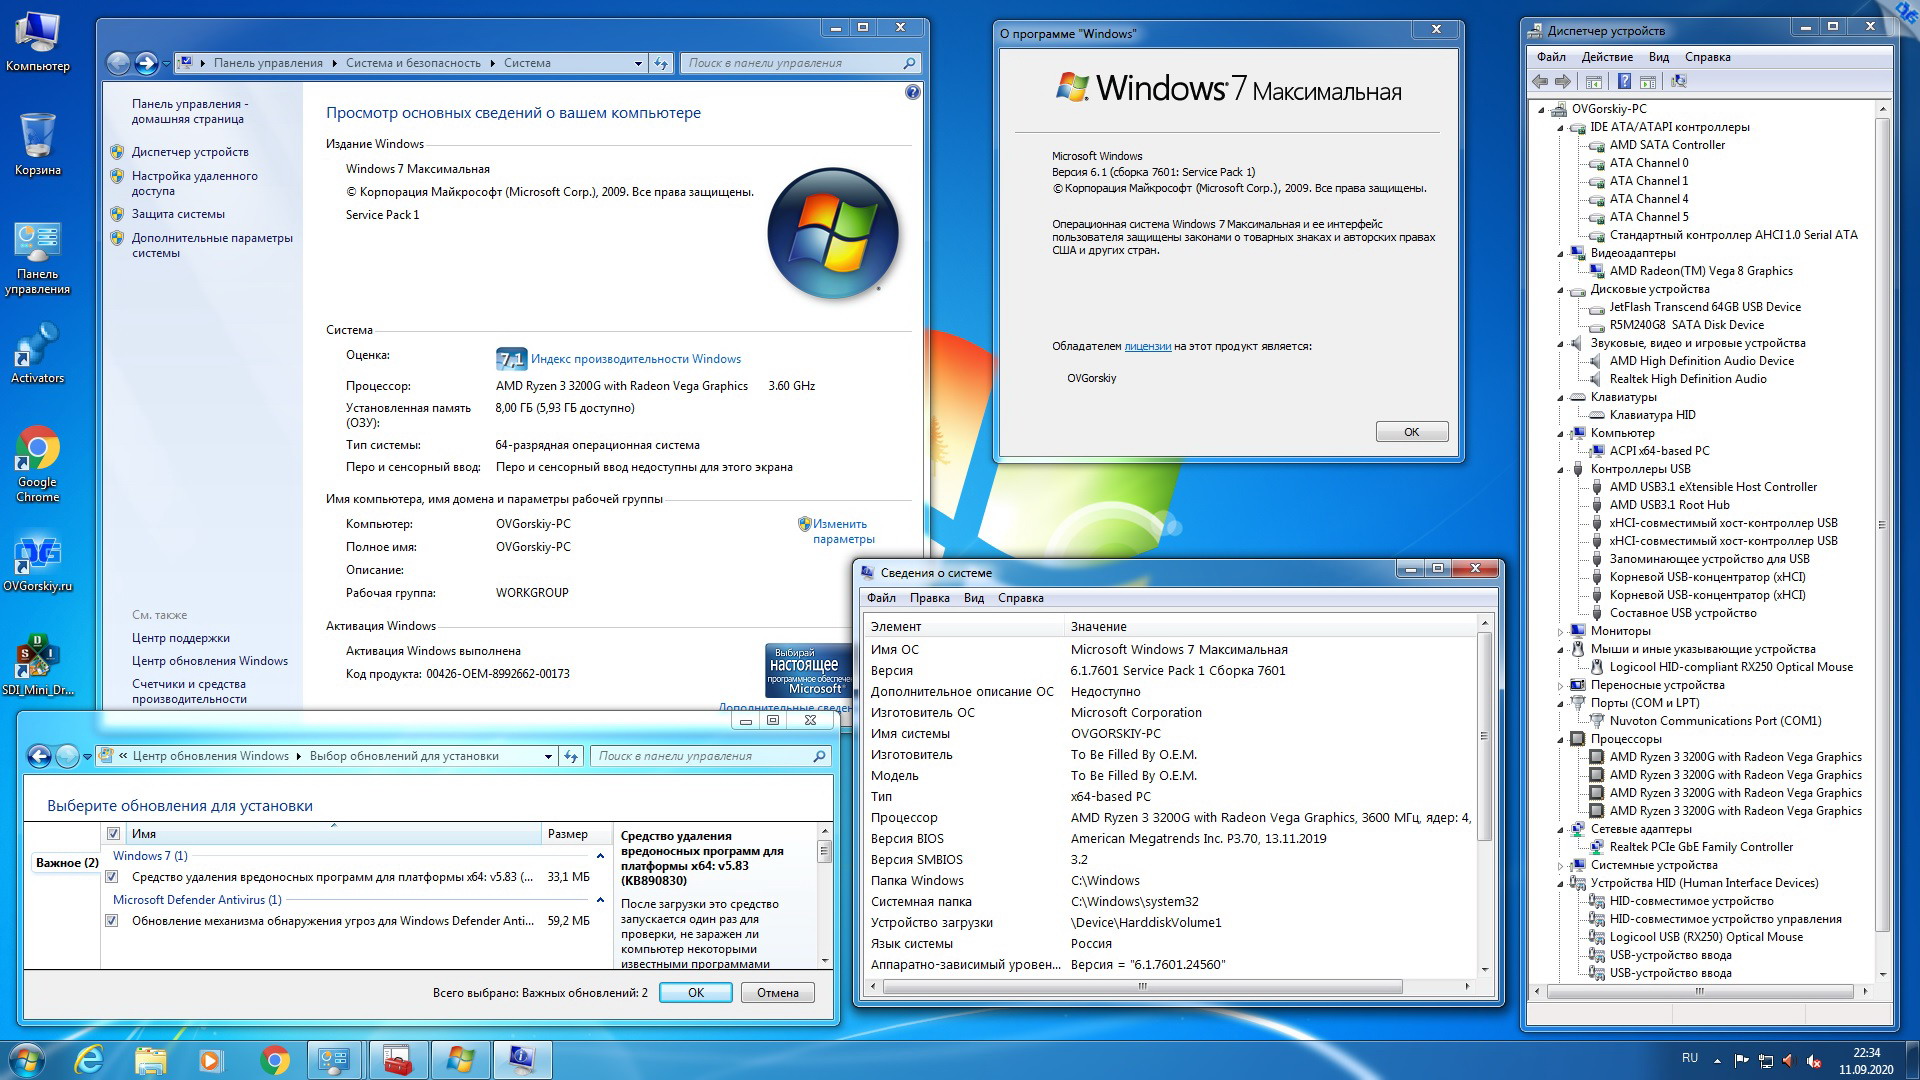Image resolution: width=1920 pixels, height=1080 pixels.
Task: Open the OVGorskiy.ru desktop shortcut
Action: pyautogui.click(x=38, y=564)
